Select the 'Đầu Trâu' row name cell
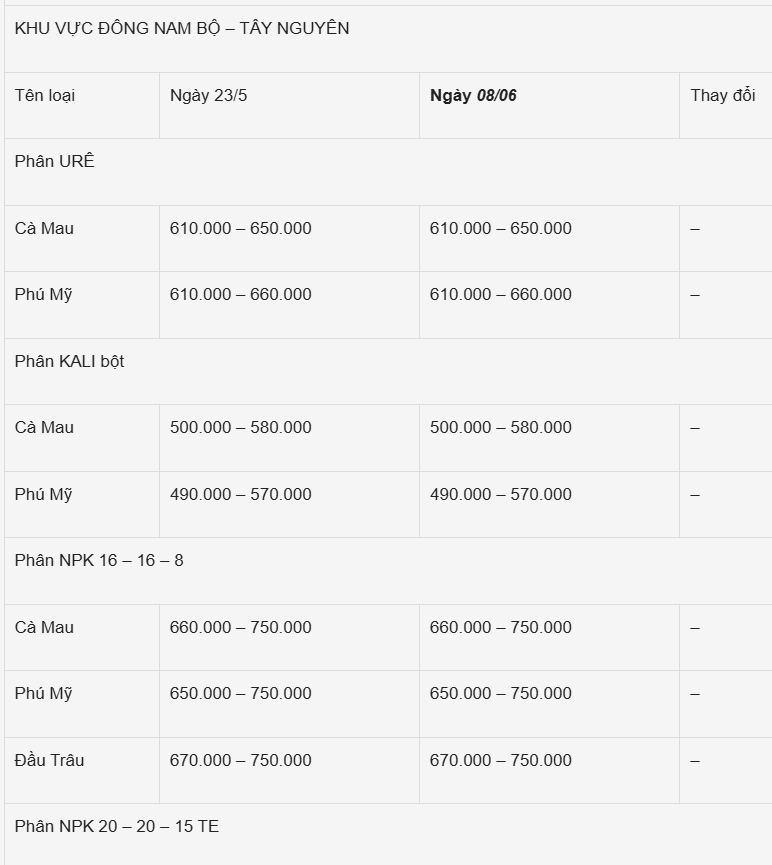 (50, 760)
